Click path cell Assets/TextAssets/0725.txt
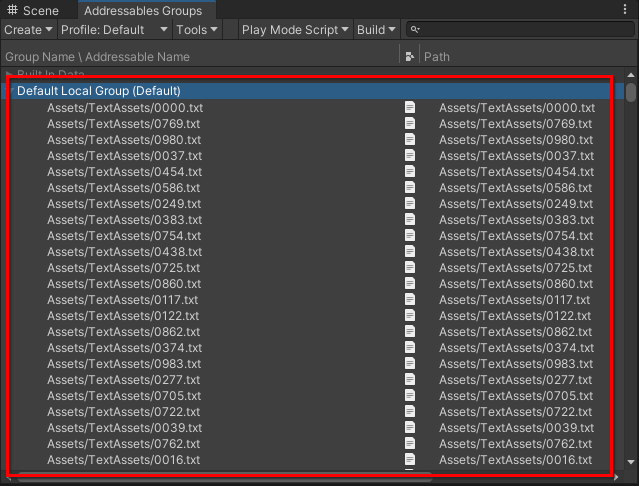This screenshot has width=639, height=486. [x=516, y=268]
